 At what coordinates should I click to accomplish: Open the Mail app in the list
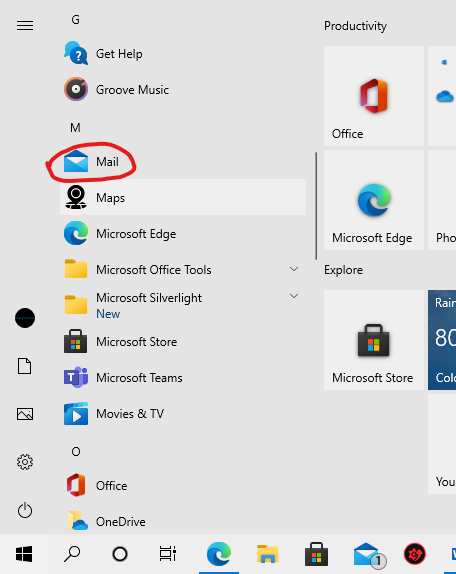183,161
